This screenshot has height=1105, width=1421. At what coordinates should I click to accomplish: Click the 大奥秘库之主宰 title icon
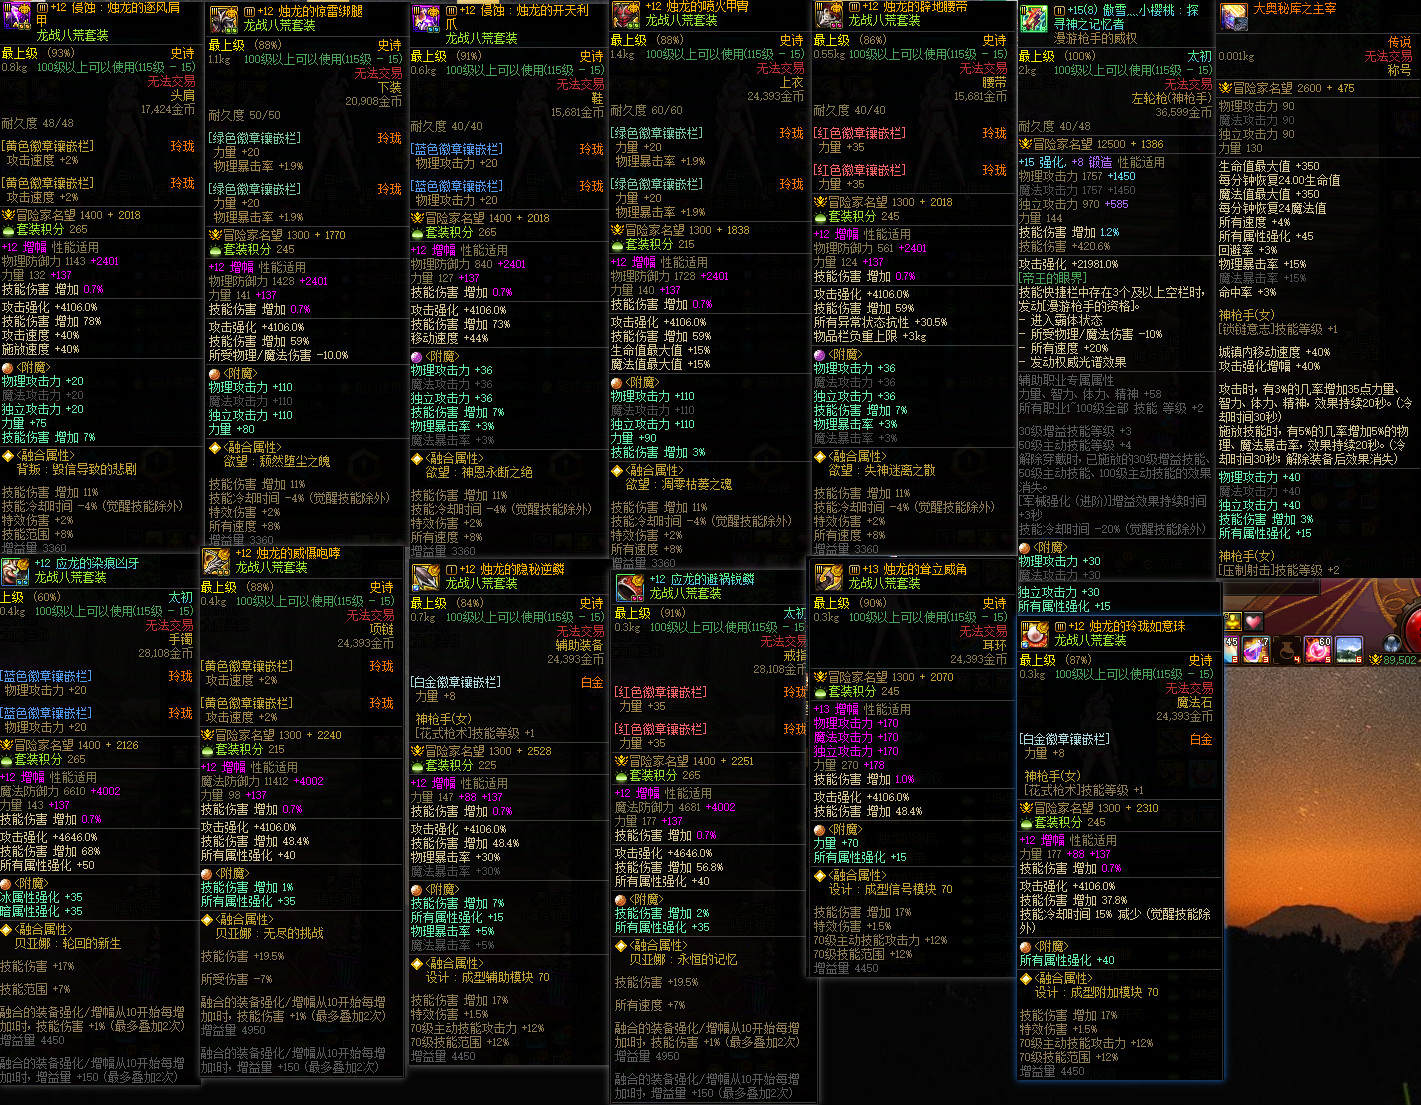(1234, 16)
